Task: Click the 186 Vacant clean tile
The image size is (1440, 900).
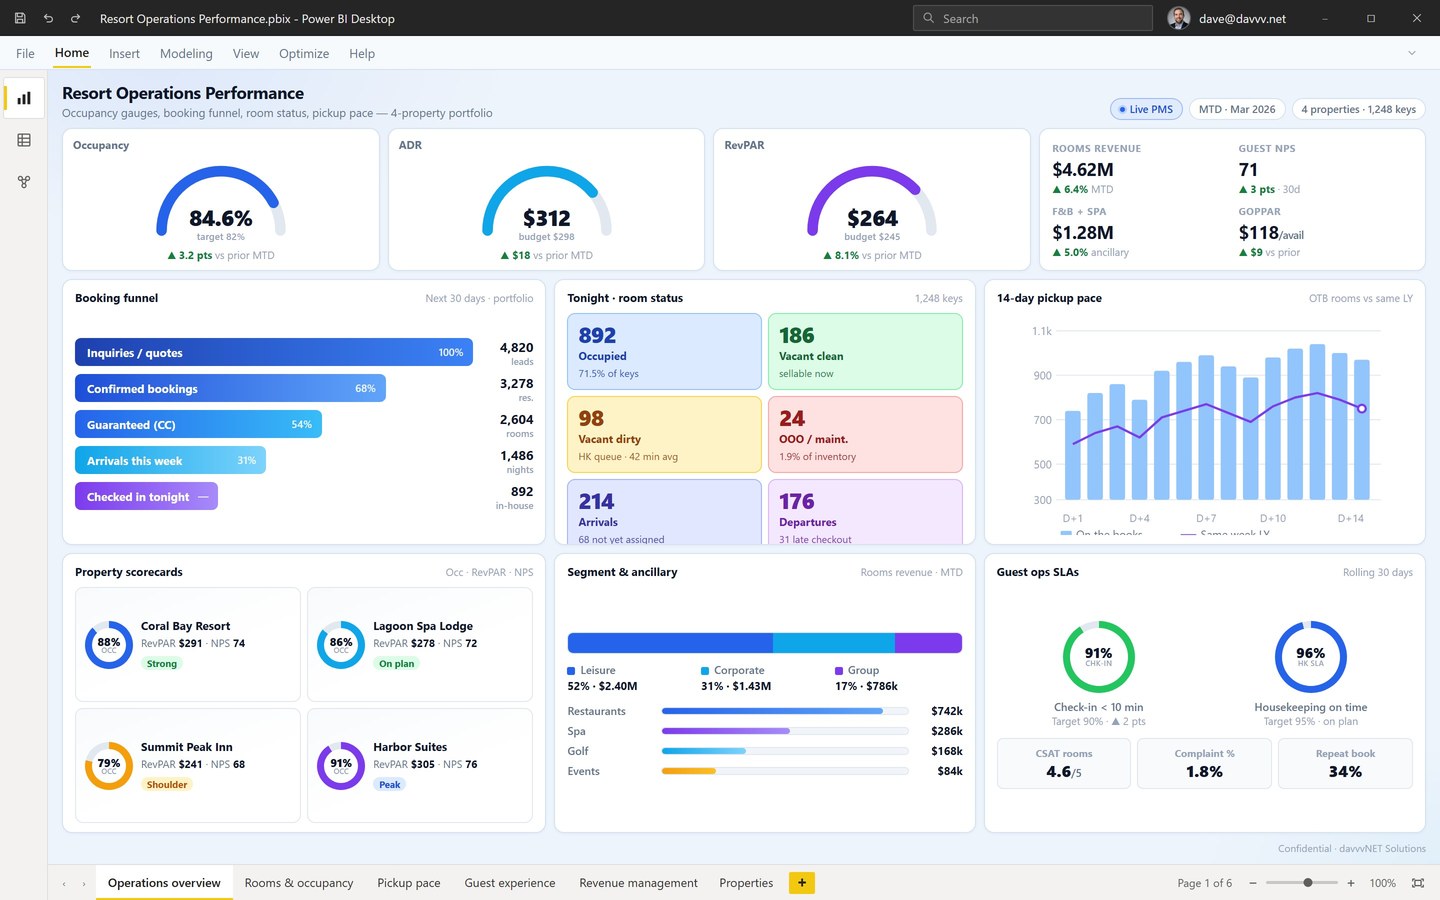Action: click(x=865, y=351)
